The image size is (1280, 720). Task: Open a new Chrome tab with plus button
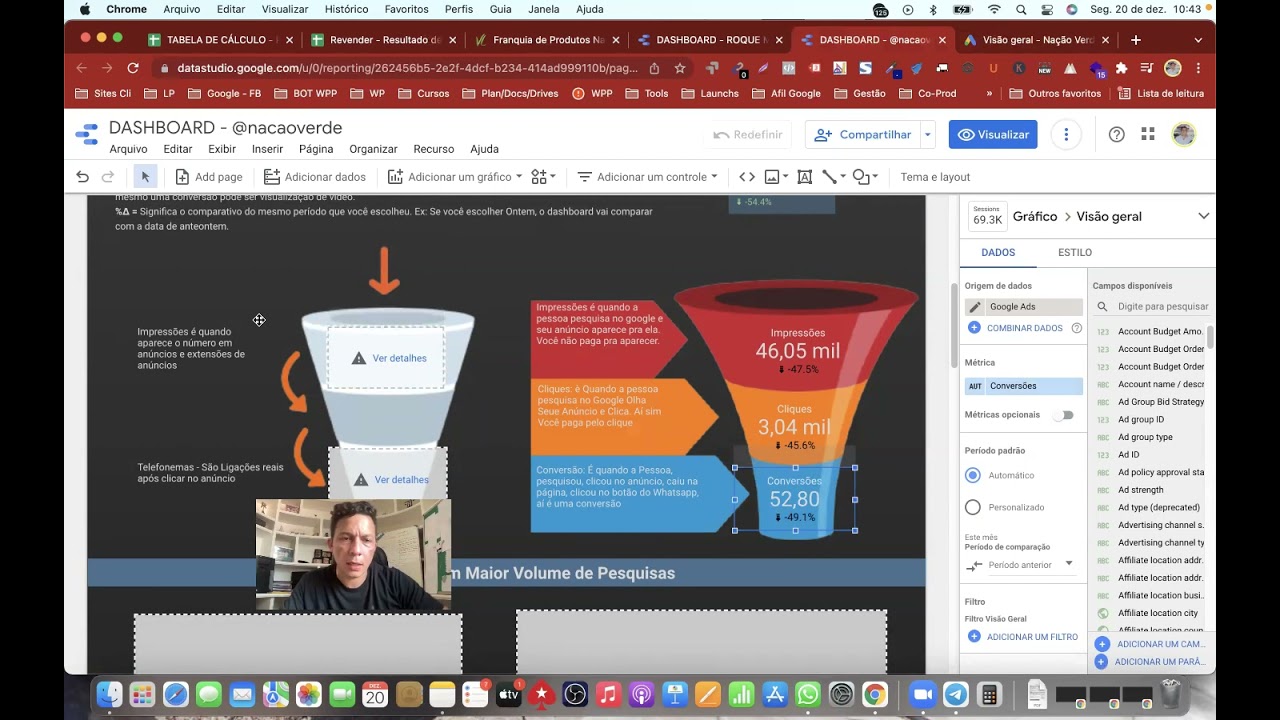[1136, 40]
